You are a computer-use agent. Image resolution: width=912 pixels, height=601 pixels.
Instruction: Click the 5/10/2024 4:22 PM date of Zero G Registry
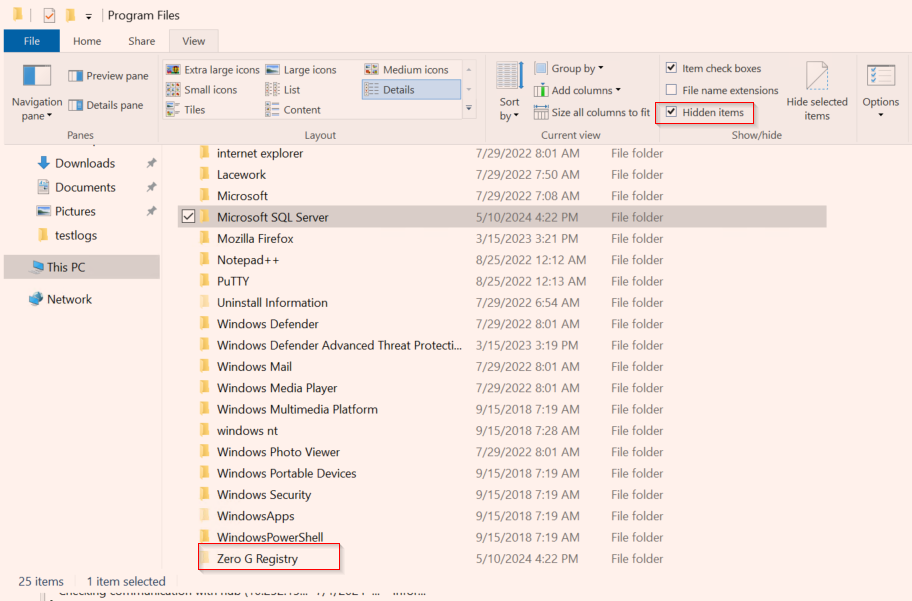click(527, 559)
